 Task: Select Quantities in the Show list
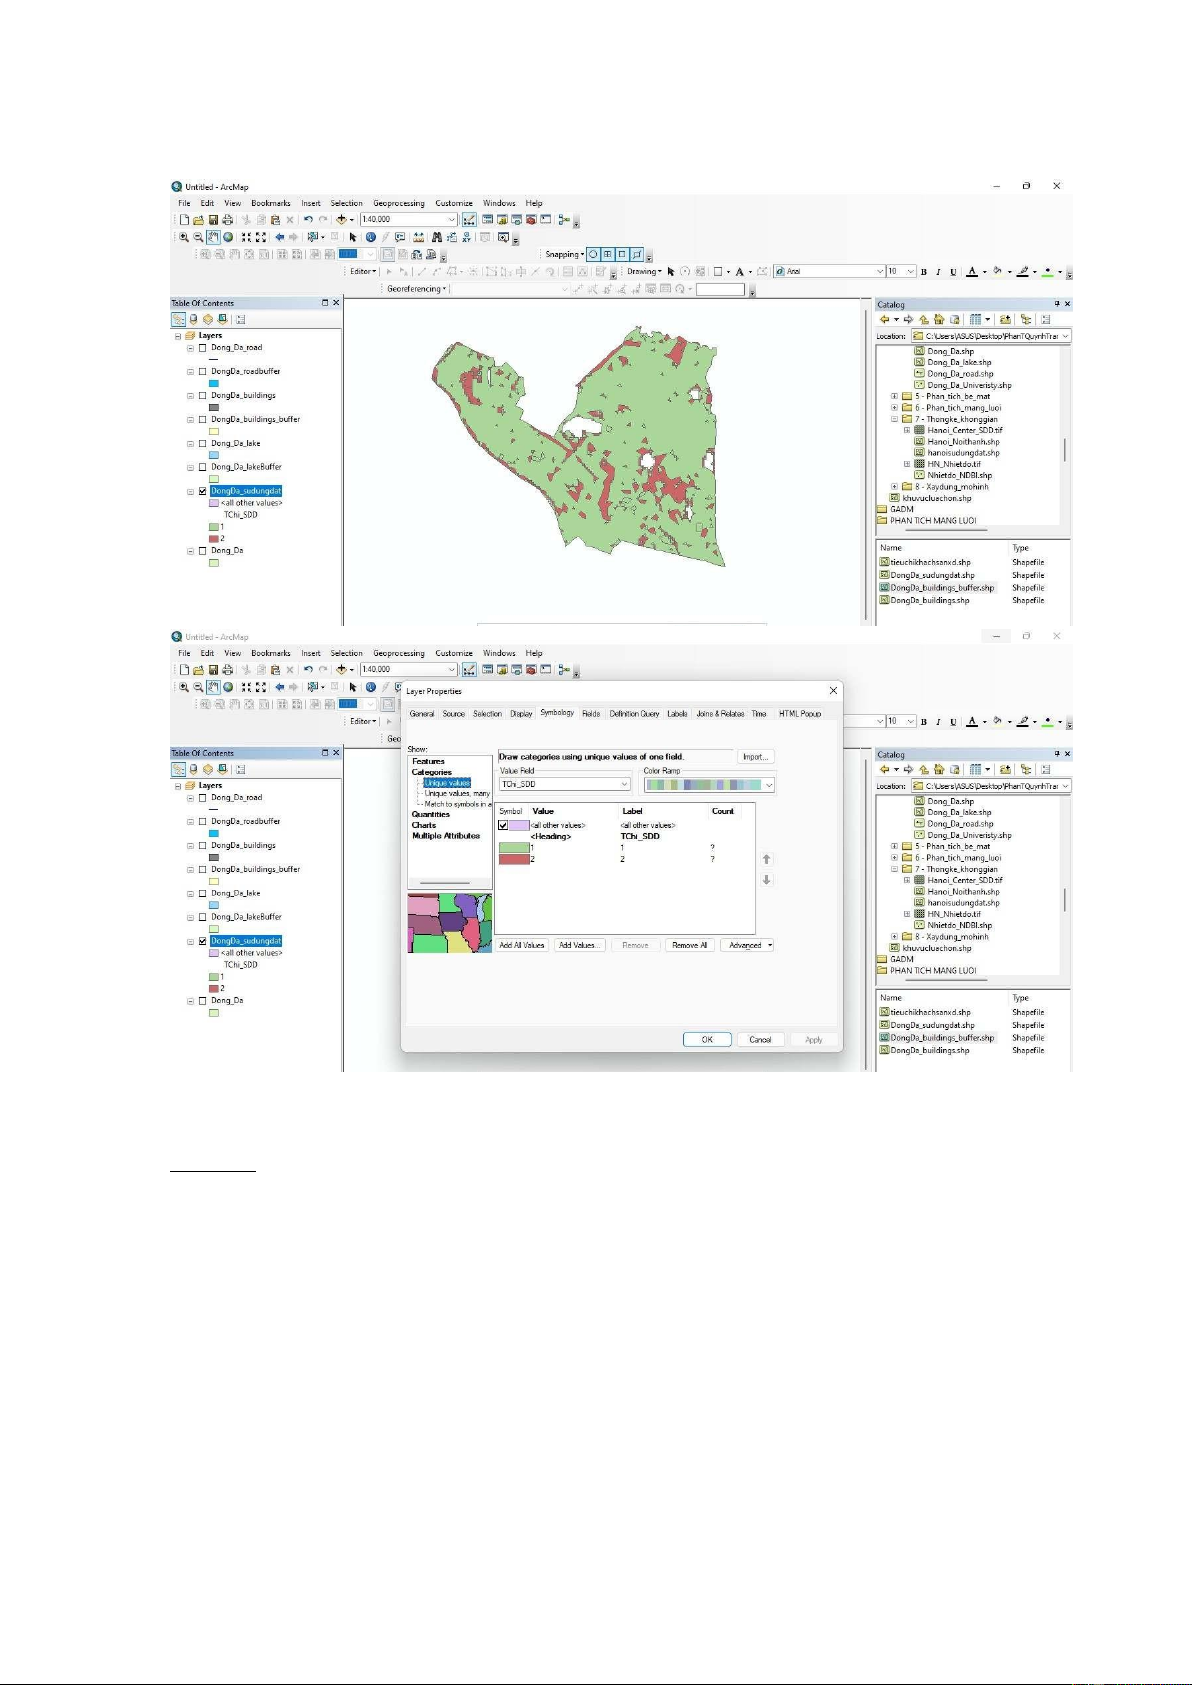pyautogui.click(x=431, y=814)
